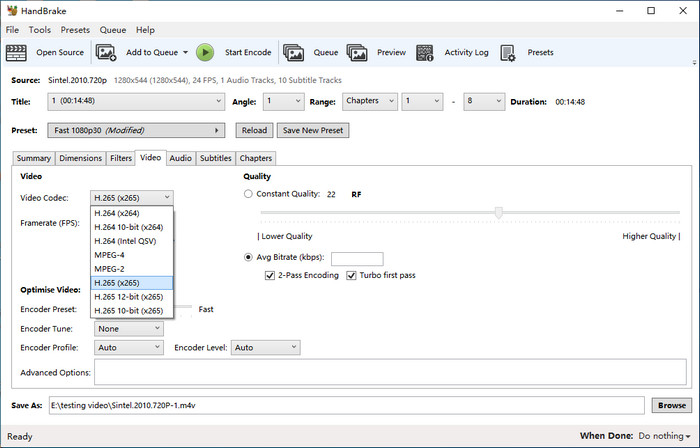The width and height of the screenshot is (700, 448).
Task: Open the Add to Queue dropdown arrow
Action: (185, 53)
